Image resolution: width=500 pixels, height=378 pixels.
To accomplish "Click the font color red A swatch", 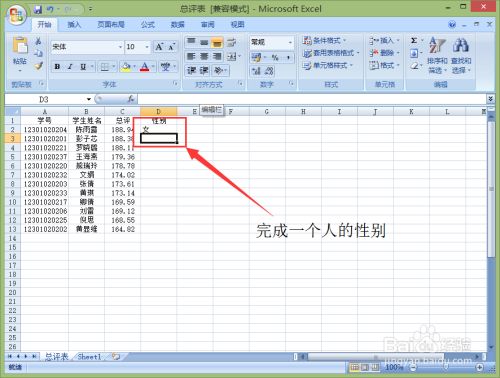I will point(144,67).
